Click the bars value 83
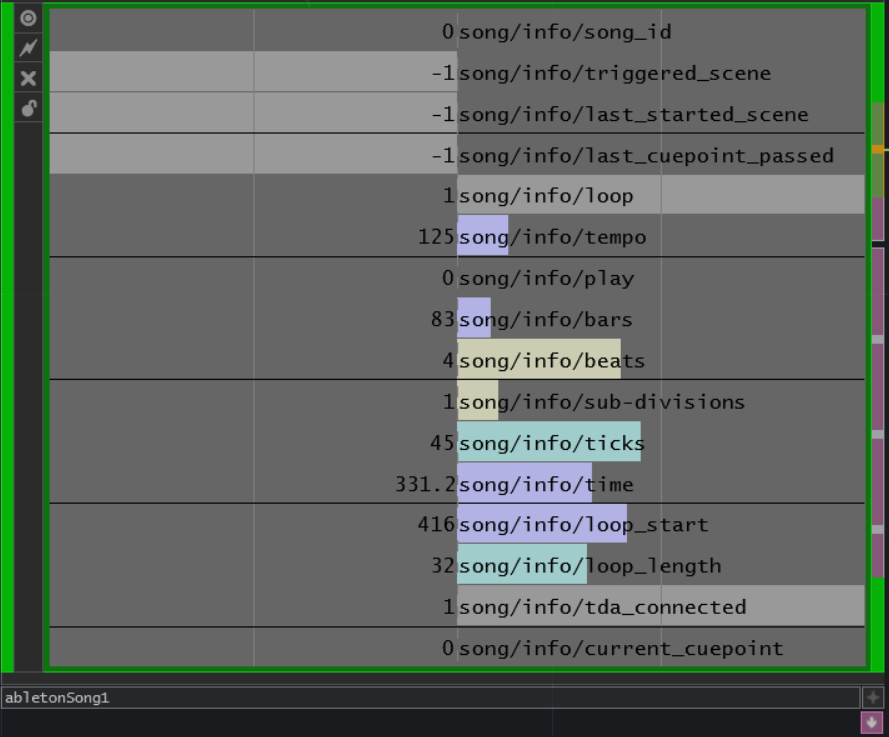The width and height of the screenshot is (889, 737). click(x=442, y=320)
